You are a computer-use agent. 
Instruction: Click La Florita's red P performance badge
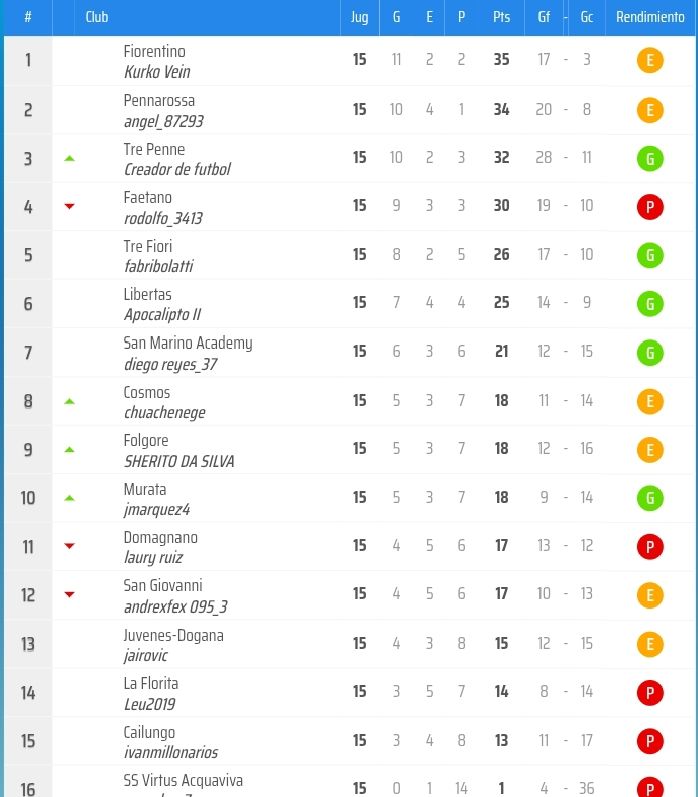[650, 693]
